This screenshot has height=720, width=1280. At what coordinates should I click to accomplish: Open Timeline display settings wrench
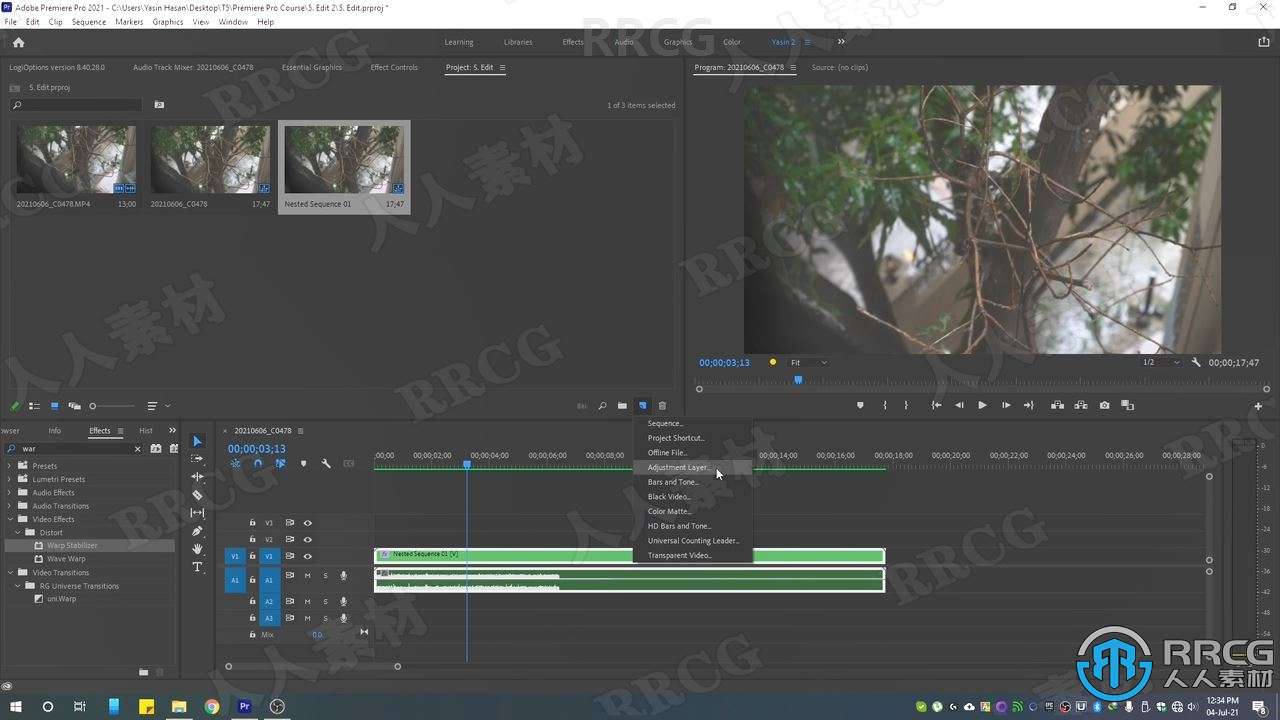pyautogui.click(x=326, y=464)
